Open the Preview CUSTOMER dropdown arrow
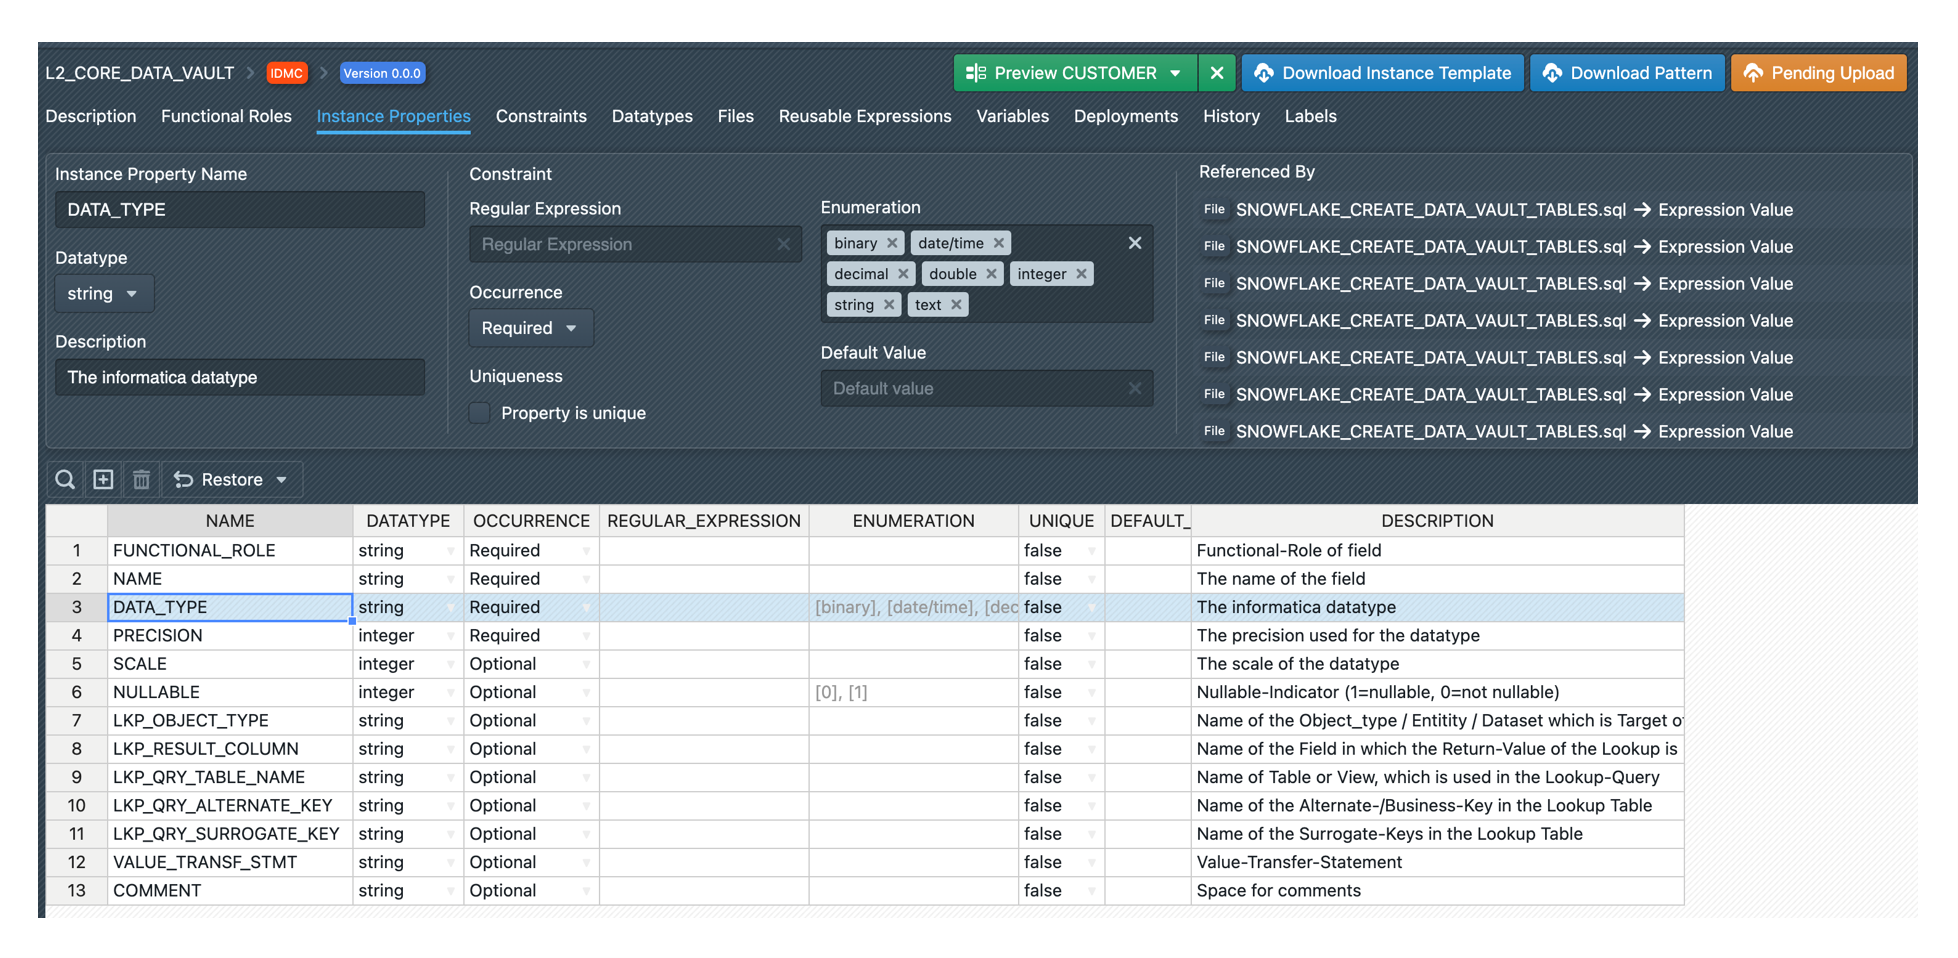Screen dimensions: 1958x958 tap(1176, 73)
